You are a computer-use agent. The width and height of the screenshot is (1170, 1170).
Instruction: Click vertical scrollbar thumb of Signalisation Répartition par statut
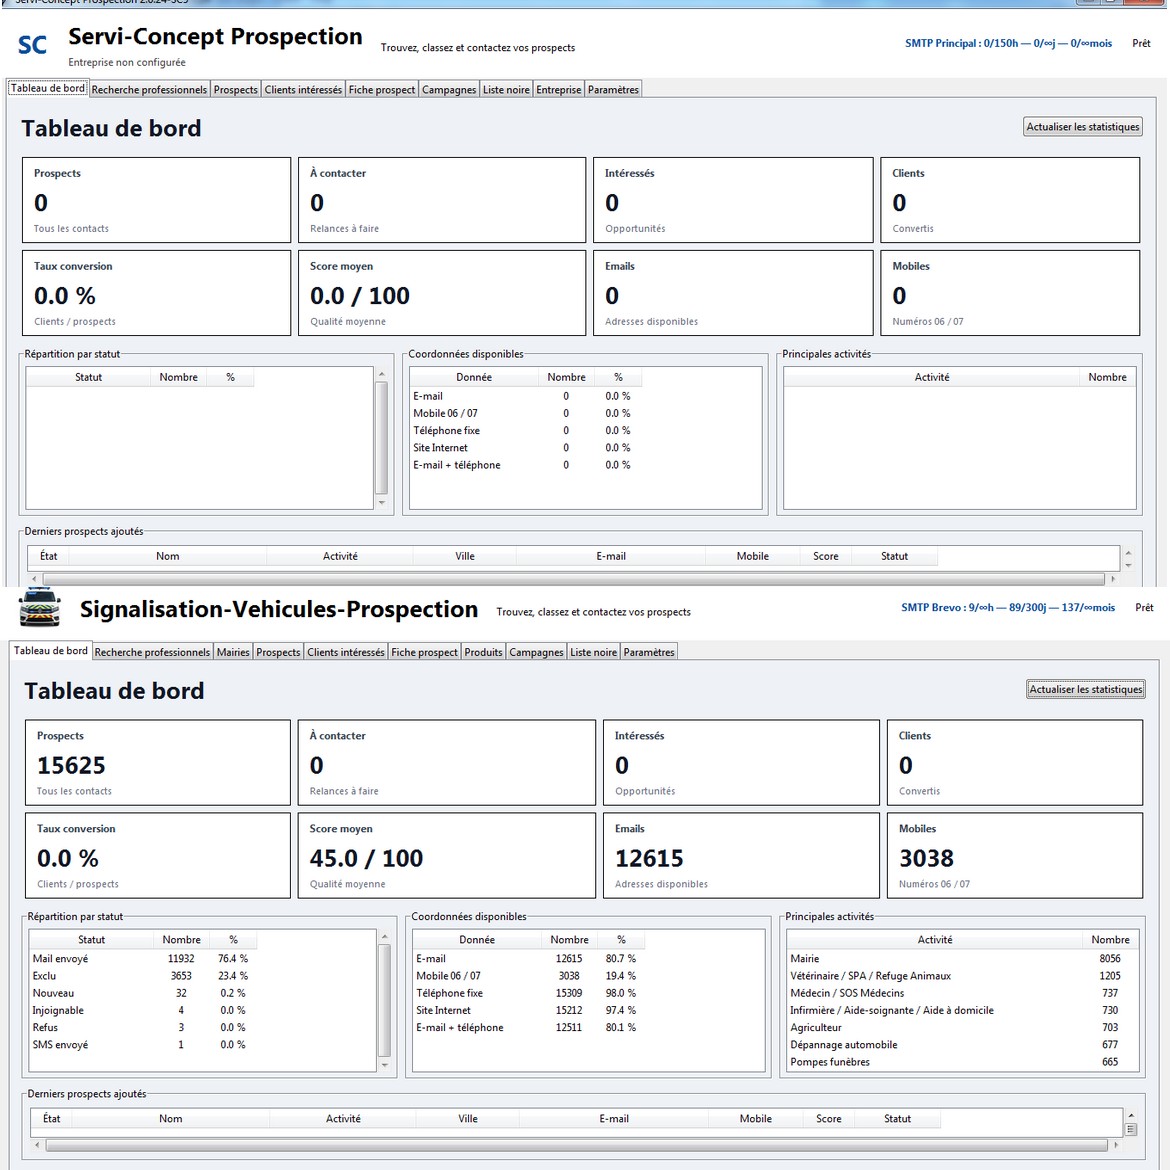[385, 1001]
